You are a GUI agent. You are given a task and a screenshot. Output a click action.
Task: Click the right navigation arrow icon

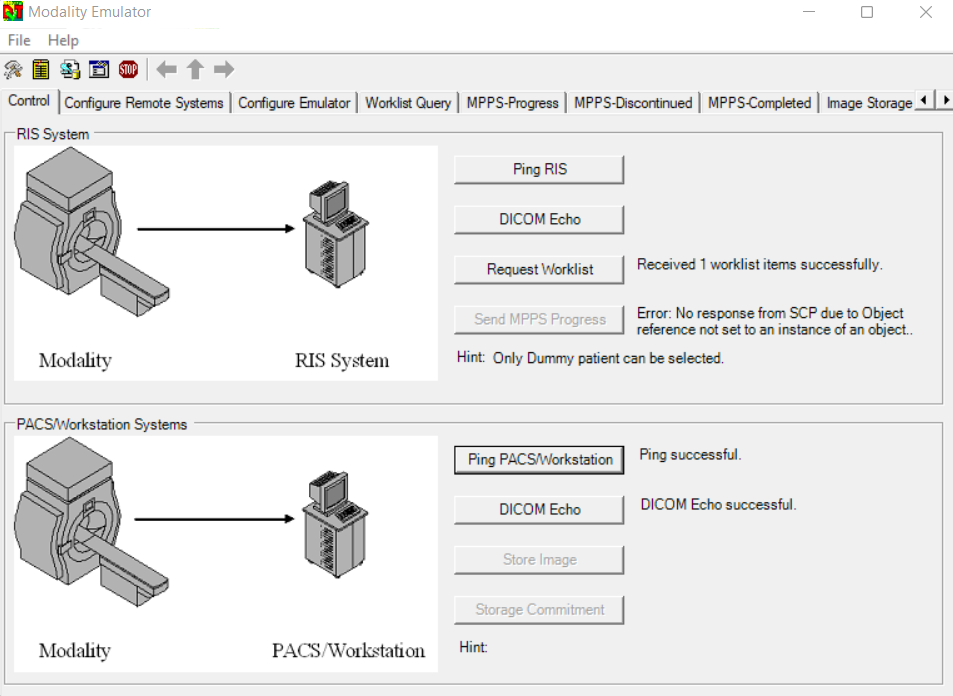pos(223,69)
